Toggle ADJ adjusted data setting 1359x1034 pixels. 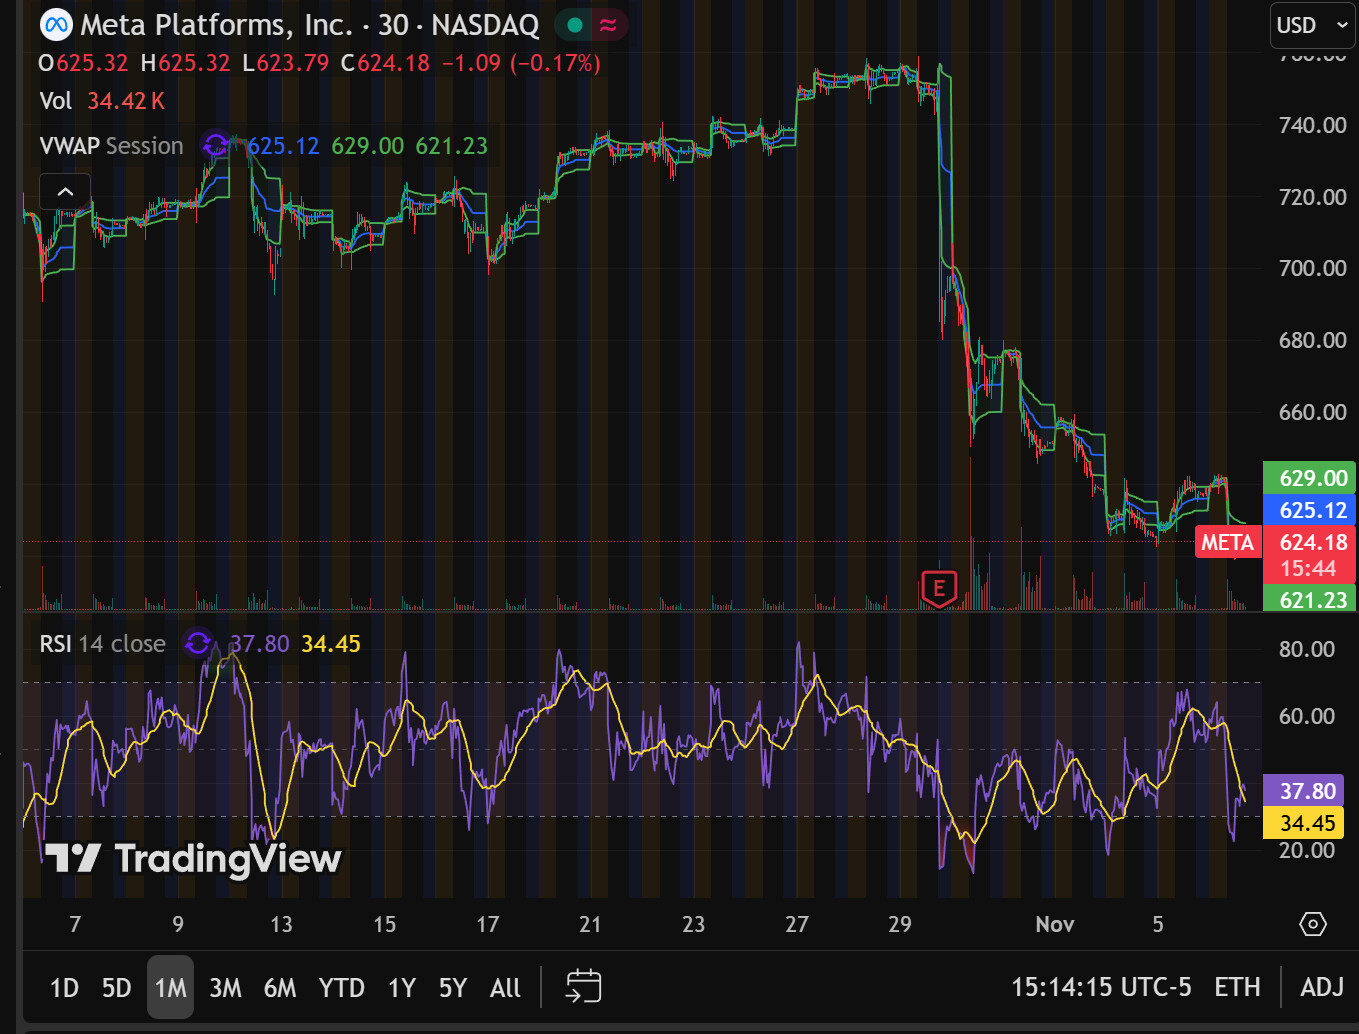pyautogui.click(x=1321, y=987)
